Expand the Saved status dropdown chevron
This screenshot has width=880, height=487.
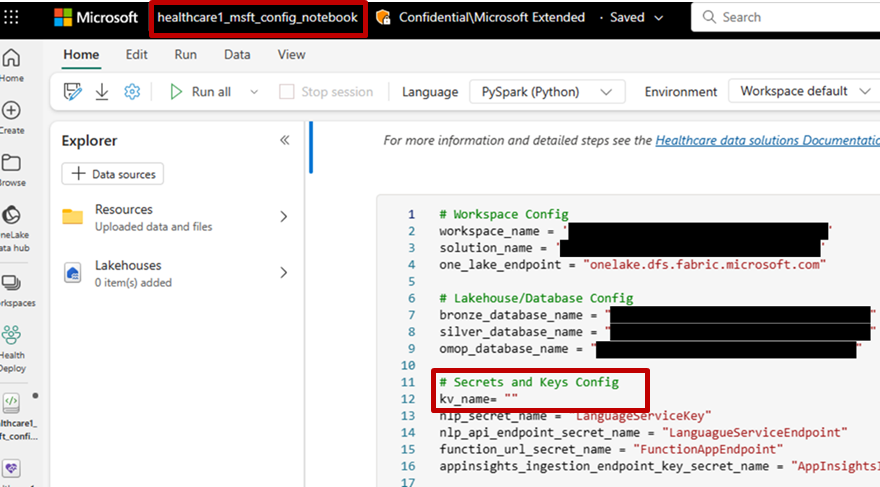(659, 18)
